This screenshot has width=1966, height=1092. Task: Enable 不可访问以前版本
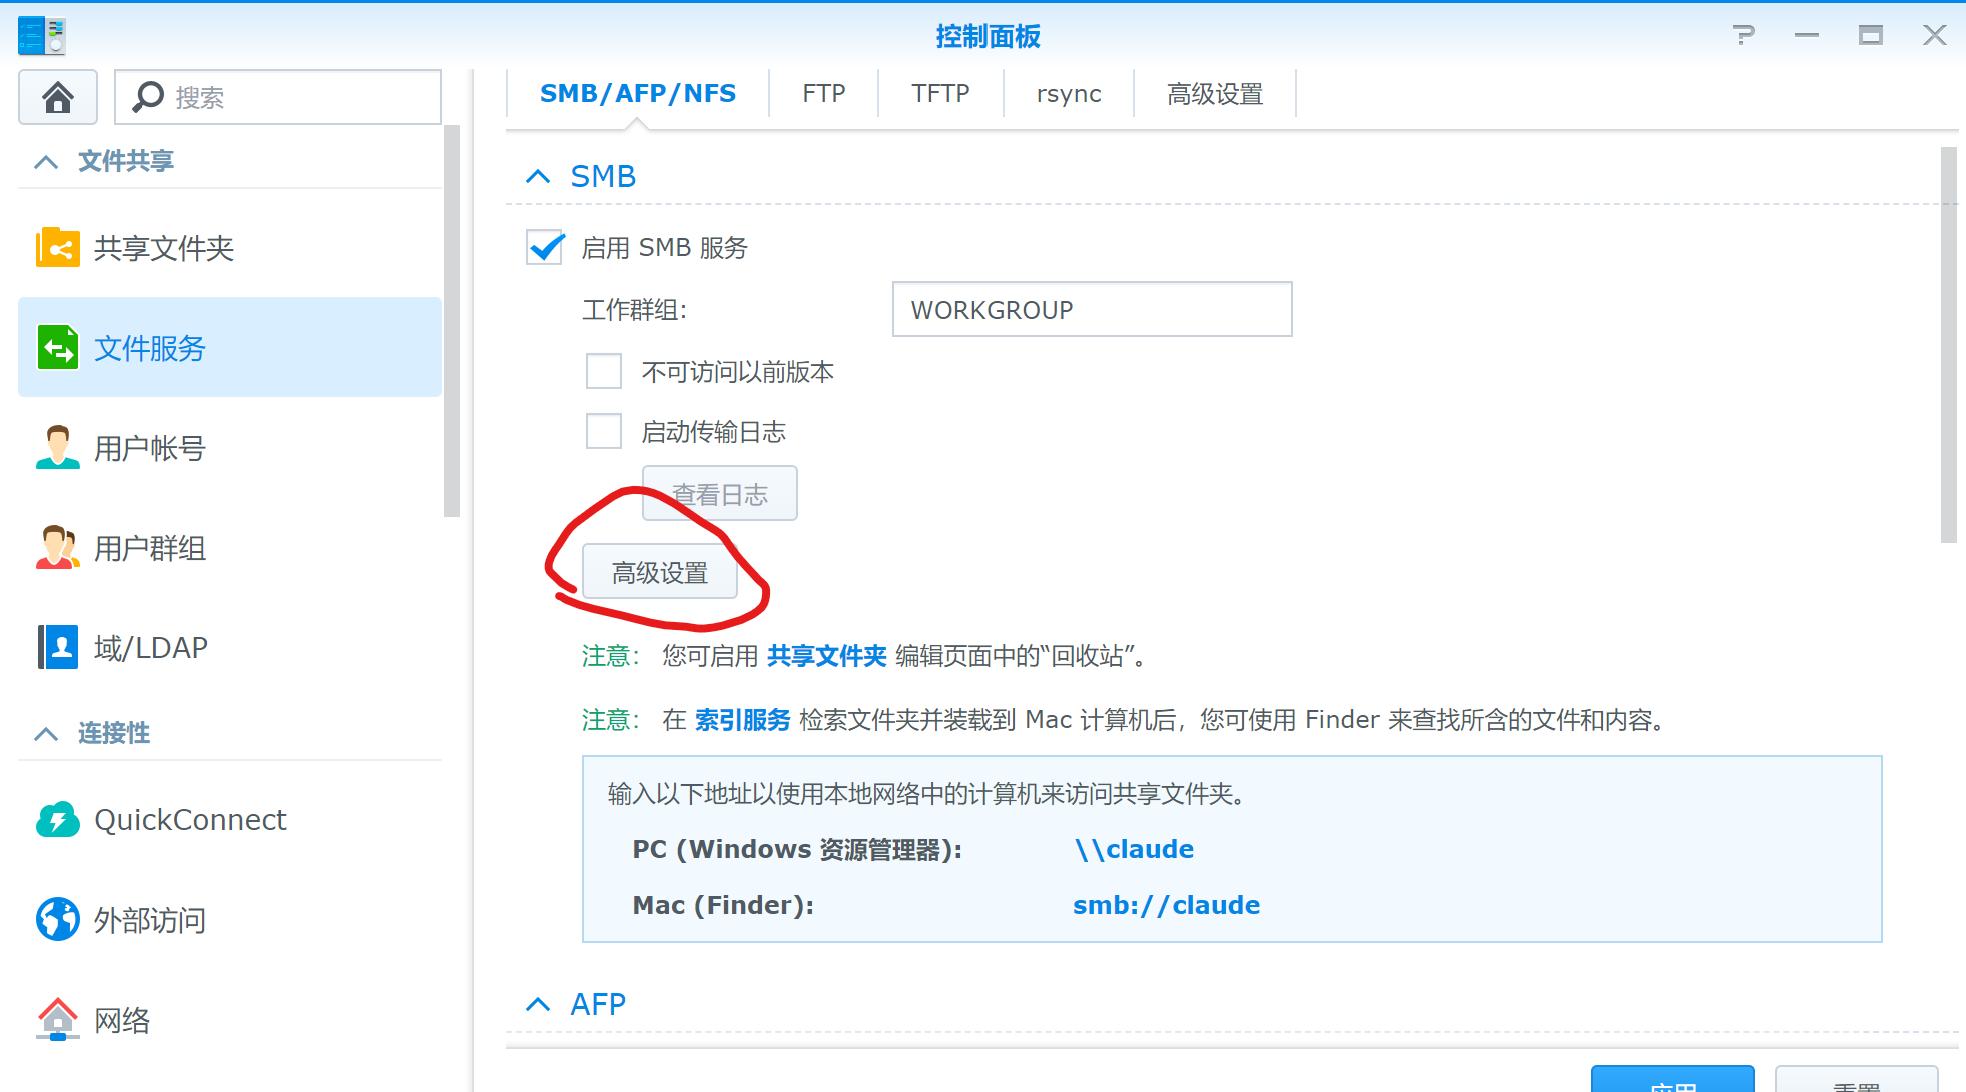[603, 371]
